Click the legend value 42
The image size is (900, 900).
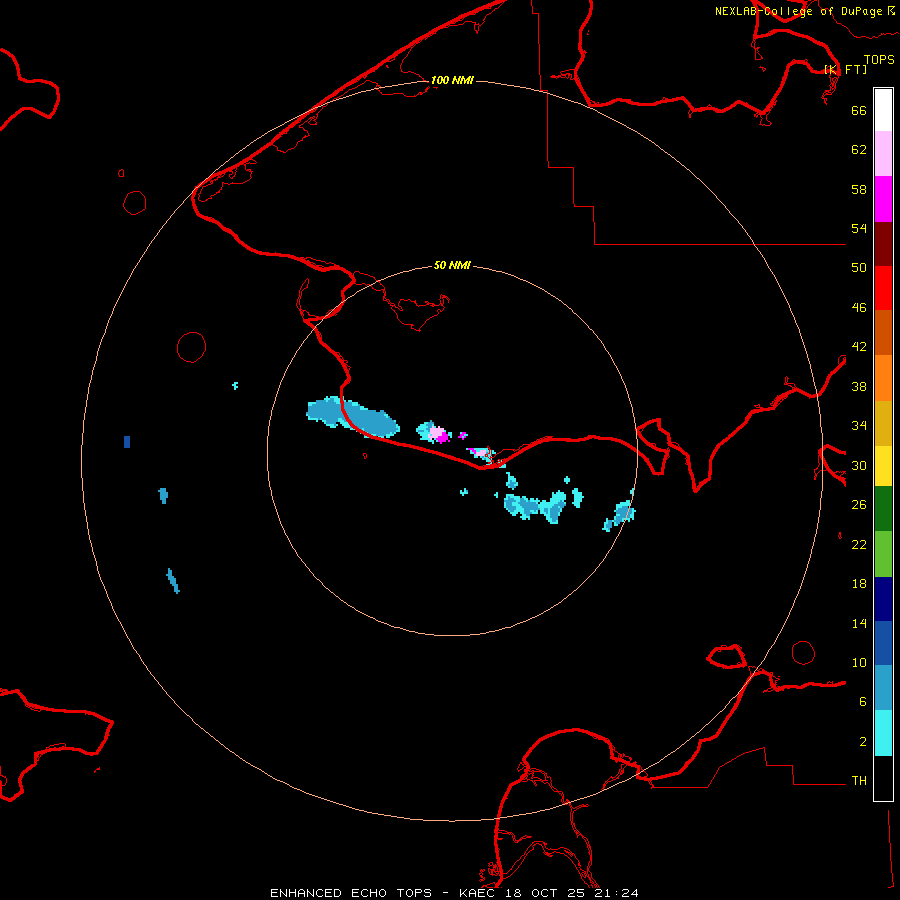pos(859,346)
